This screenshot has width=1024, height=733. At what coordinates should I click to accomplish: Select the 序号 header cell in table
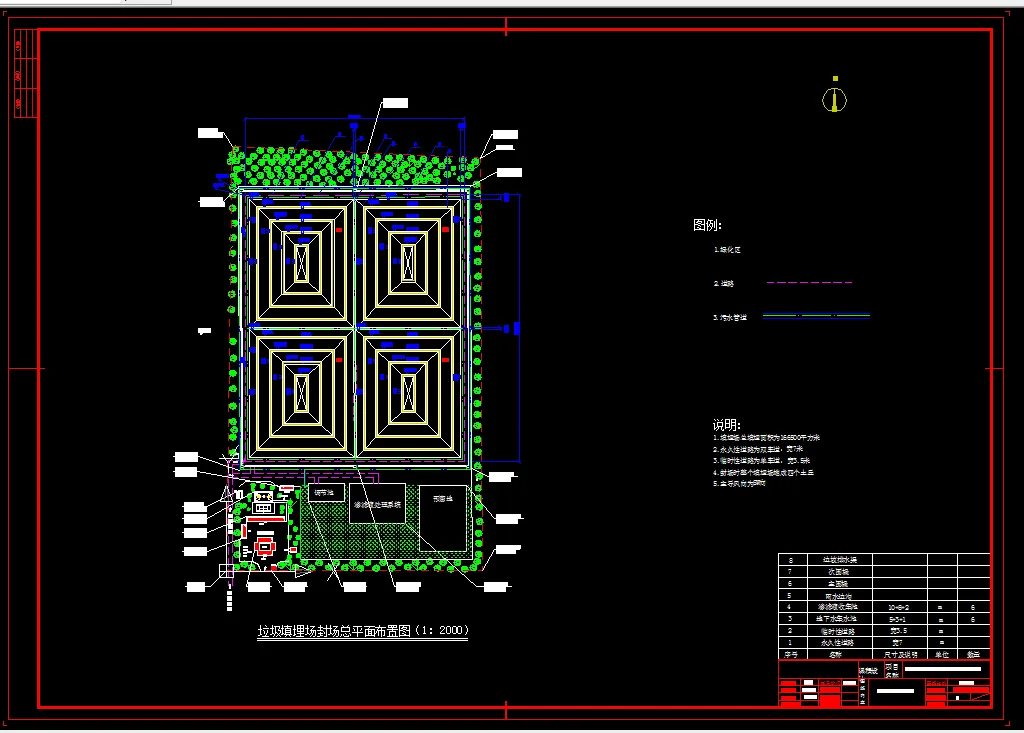tap(792, 655)
